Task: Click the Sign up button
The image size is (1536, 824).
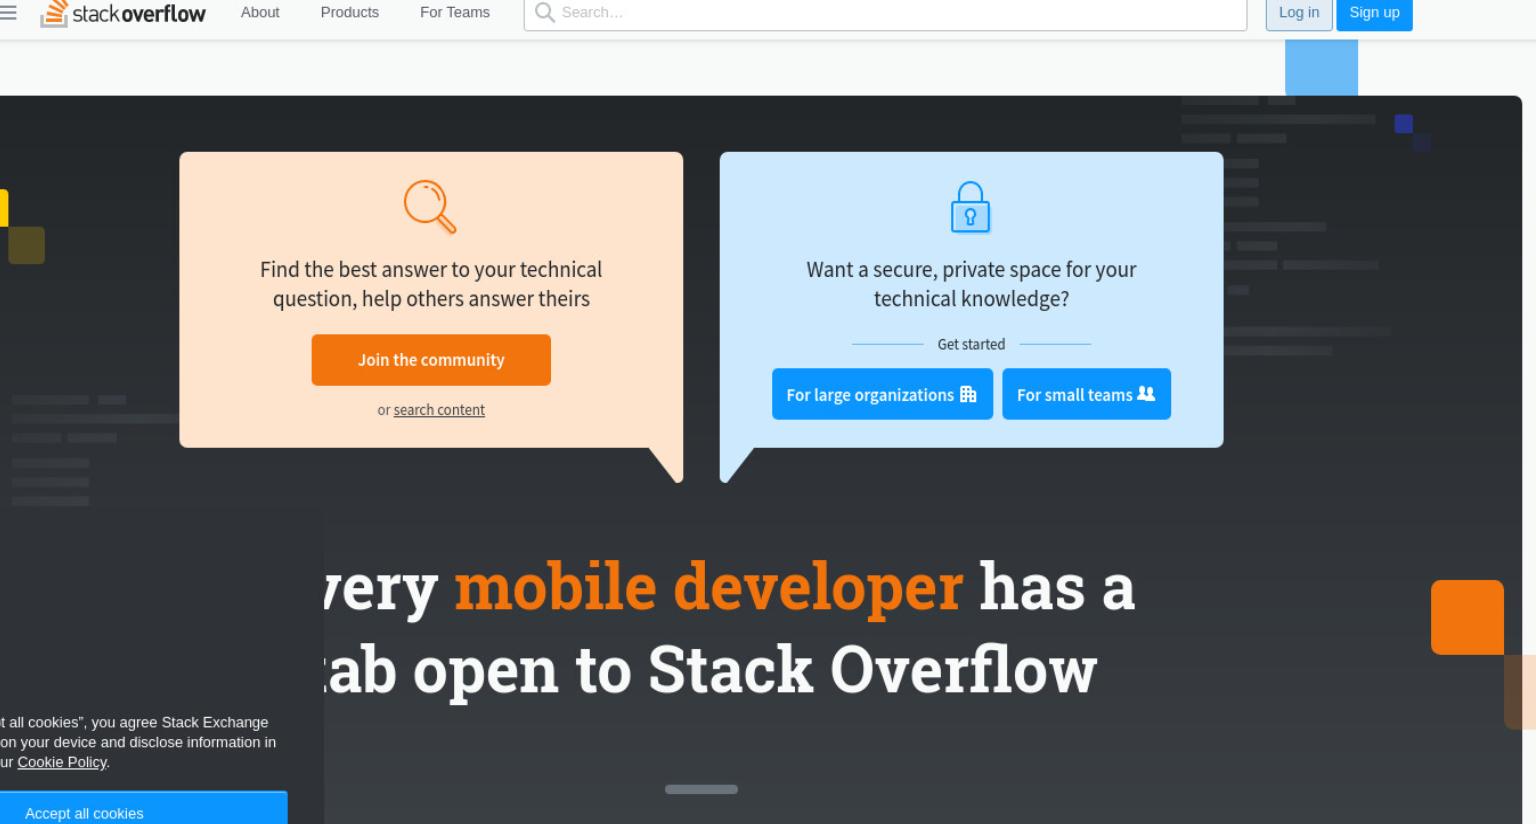Action: coord(1374,13)
